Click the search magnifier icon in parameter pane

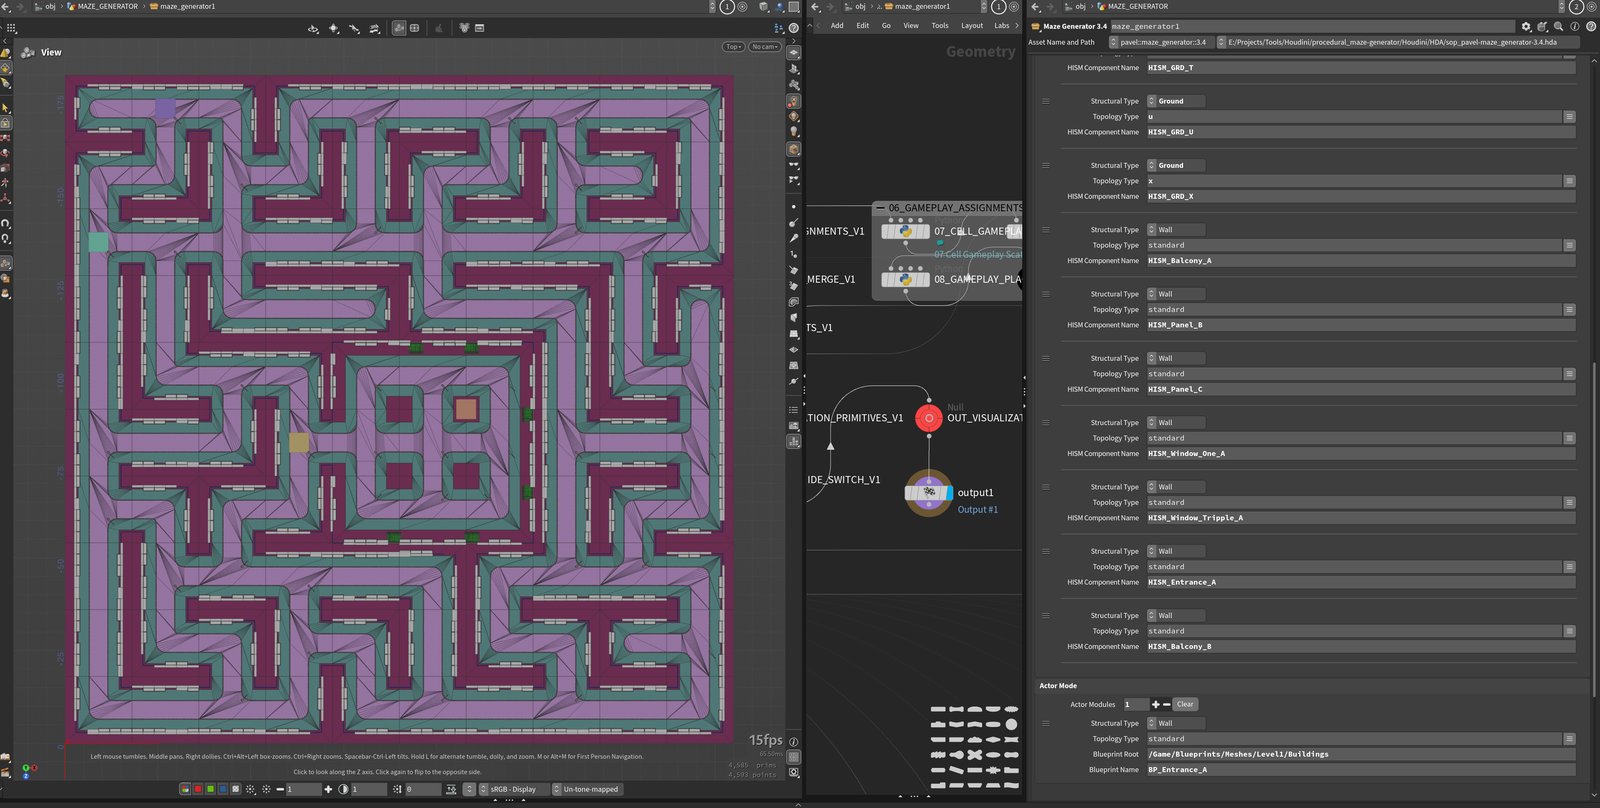(x=1559, y=27)
